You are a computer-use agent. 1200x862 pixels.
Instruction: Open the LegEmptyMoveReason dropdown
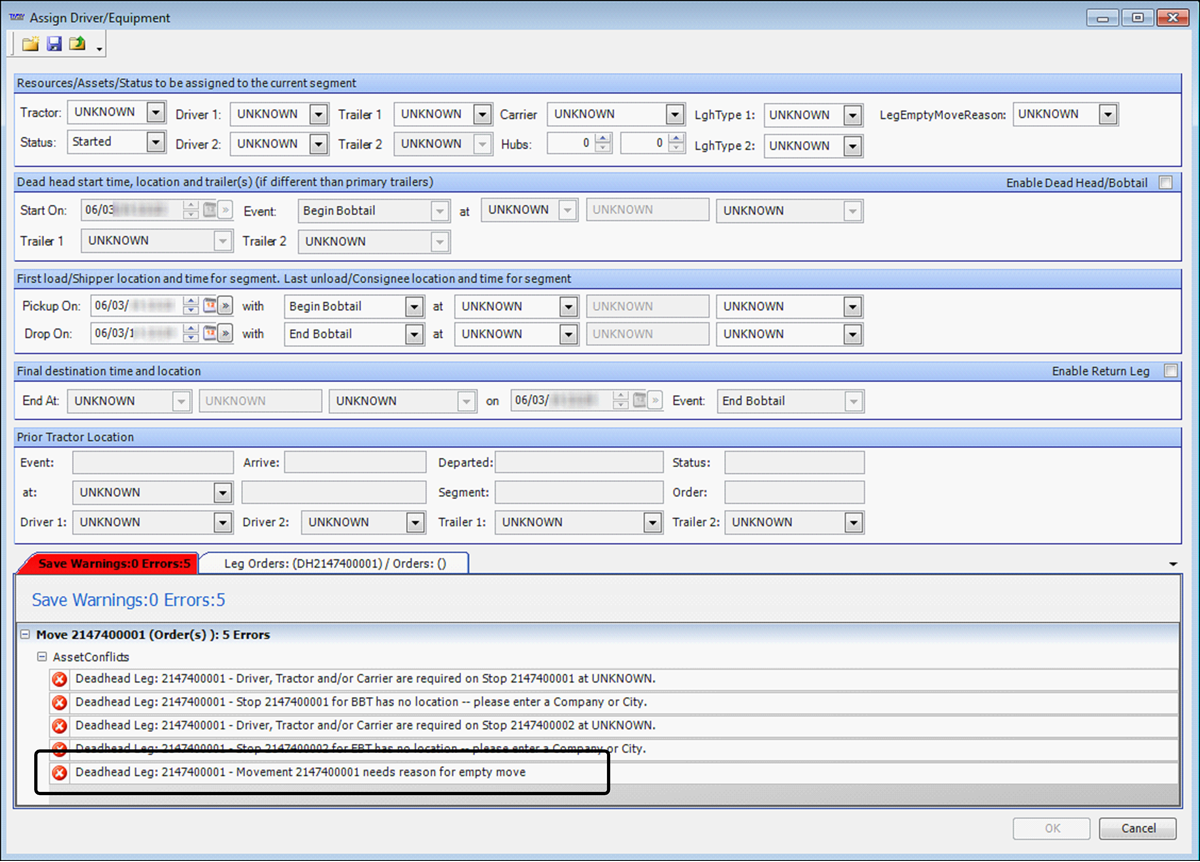point(1107,114)
